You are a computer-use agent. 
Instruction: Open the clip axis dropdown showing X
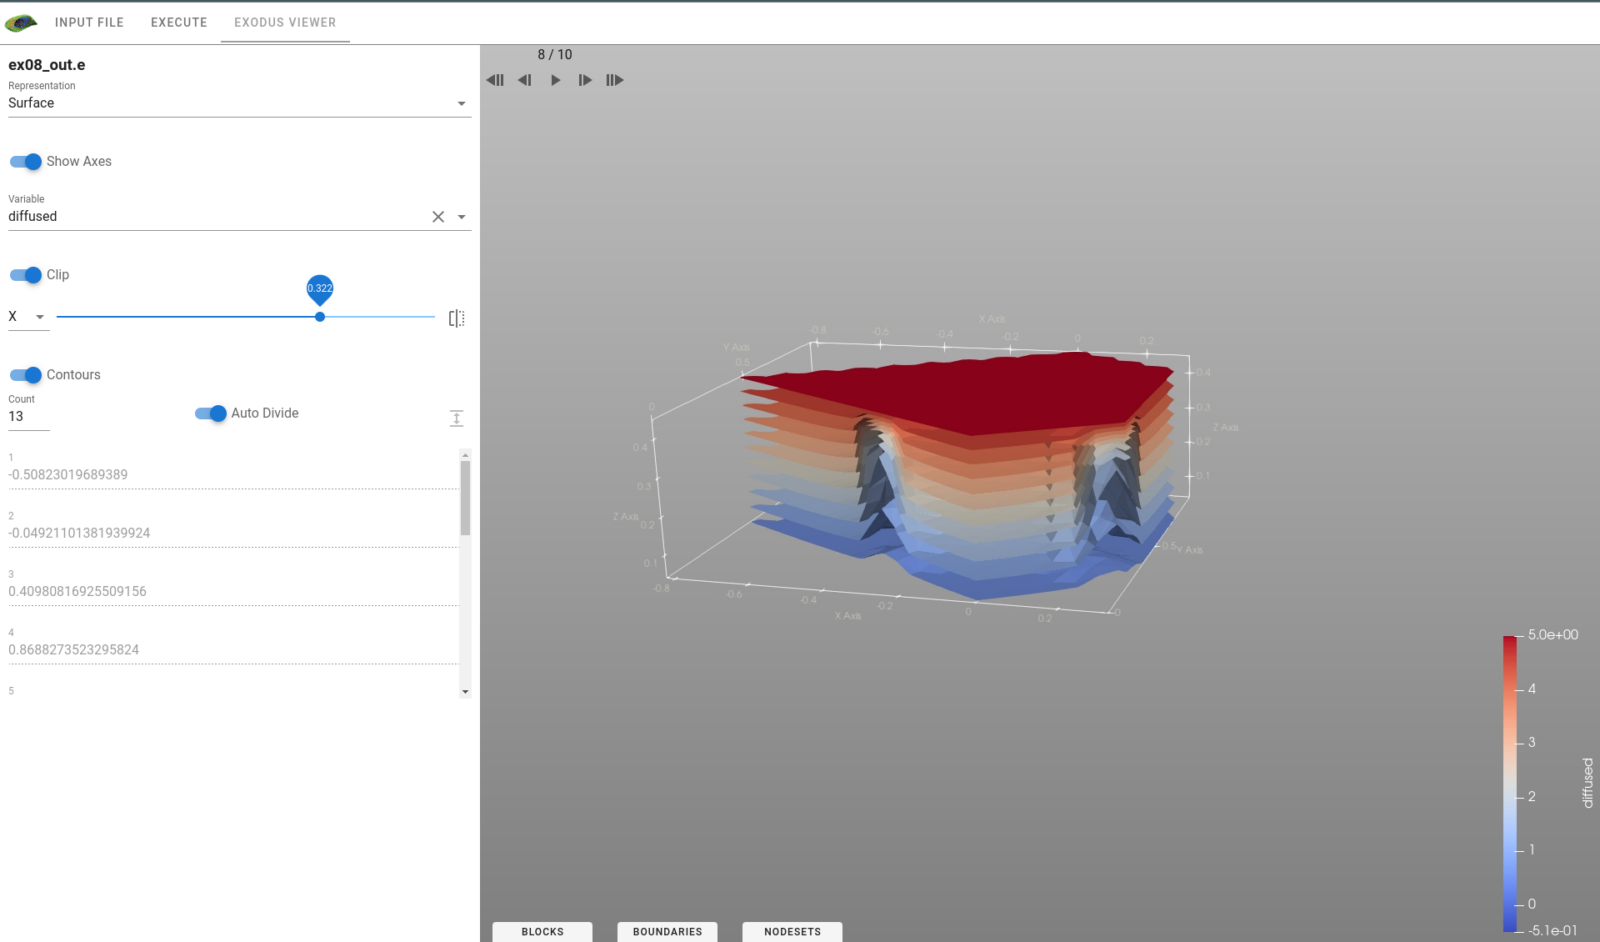click(x=28, y=316)
